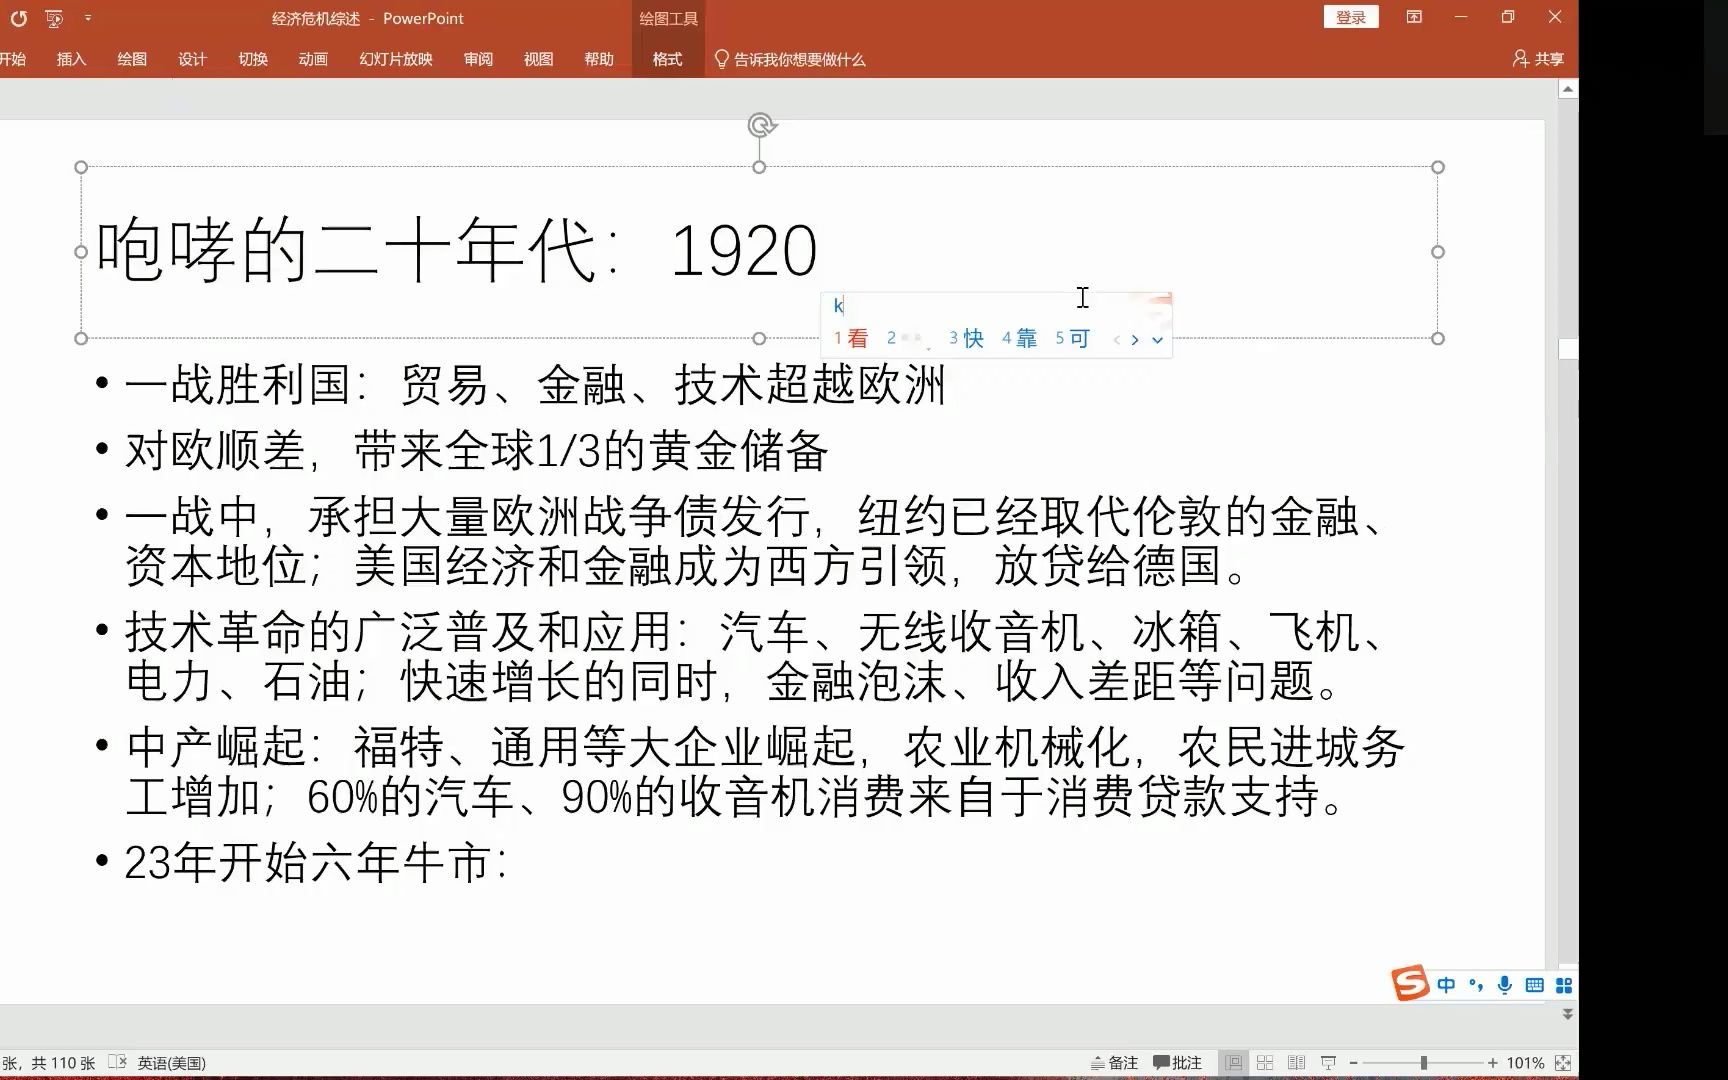Screen dimensions: 1728x1080
Task: Open the Sogou soft keyboard icon
Action: coord(1535,985)
